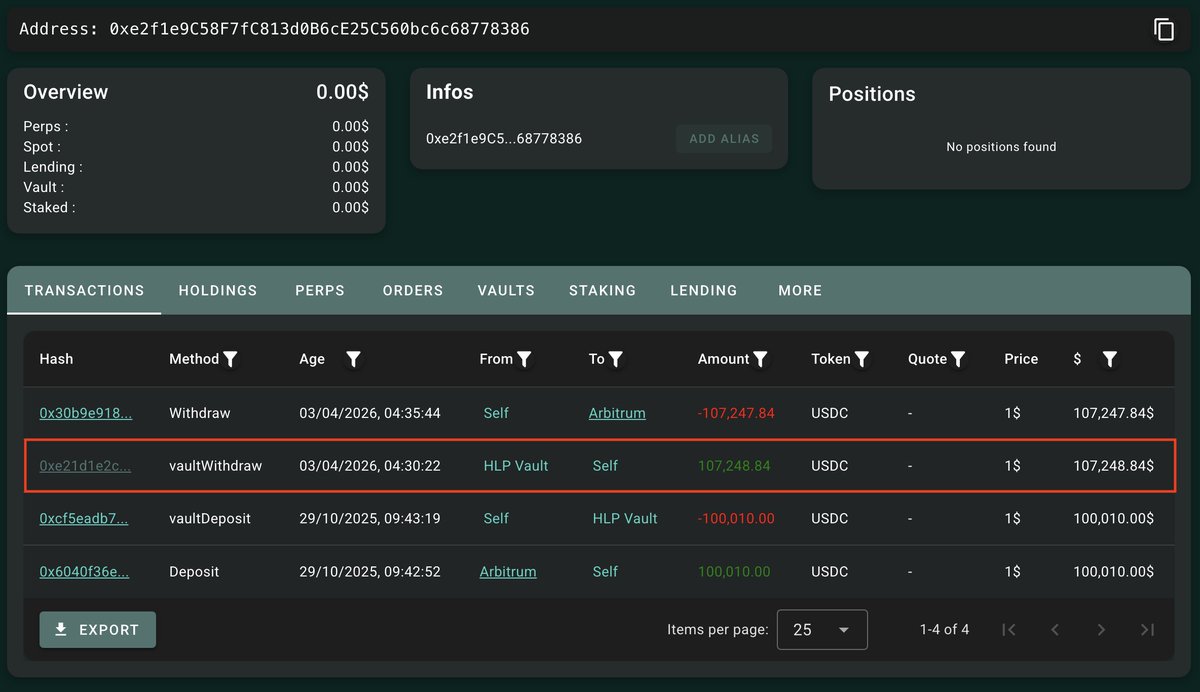Expand the items per page dropdown
Viewport: 1200px width, 692px height.
coord(822,630)
